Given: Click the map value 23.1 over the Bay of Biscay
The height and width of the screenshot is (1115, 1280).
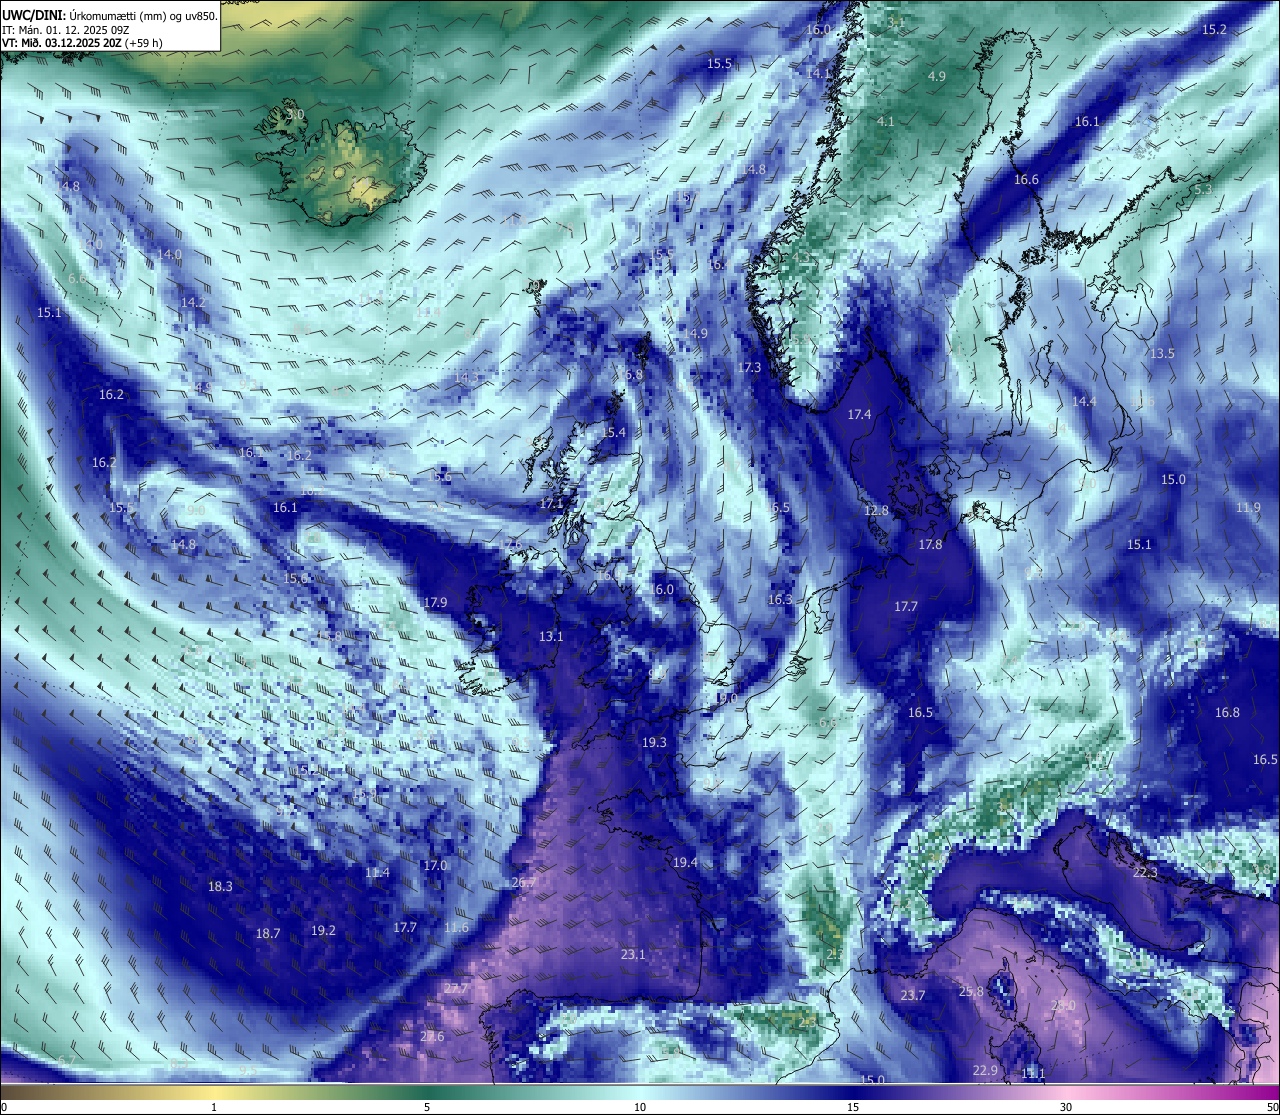Looking at the screenshot, I should click(633, 955).
